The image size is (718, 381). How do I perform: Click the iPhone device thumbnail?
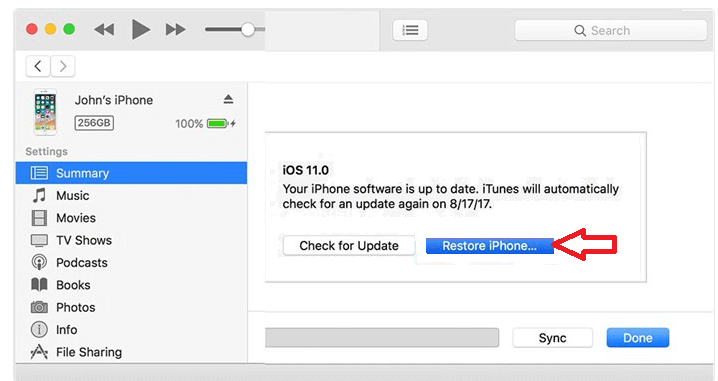[x=45, y=112]
